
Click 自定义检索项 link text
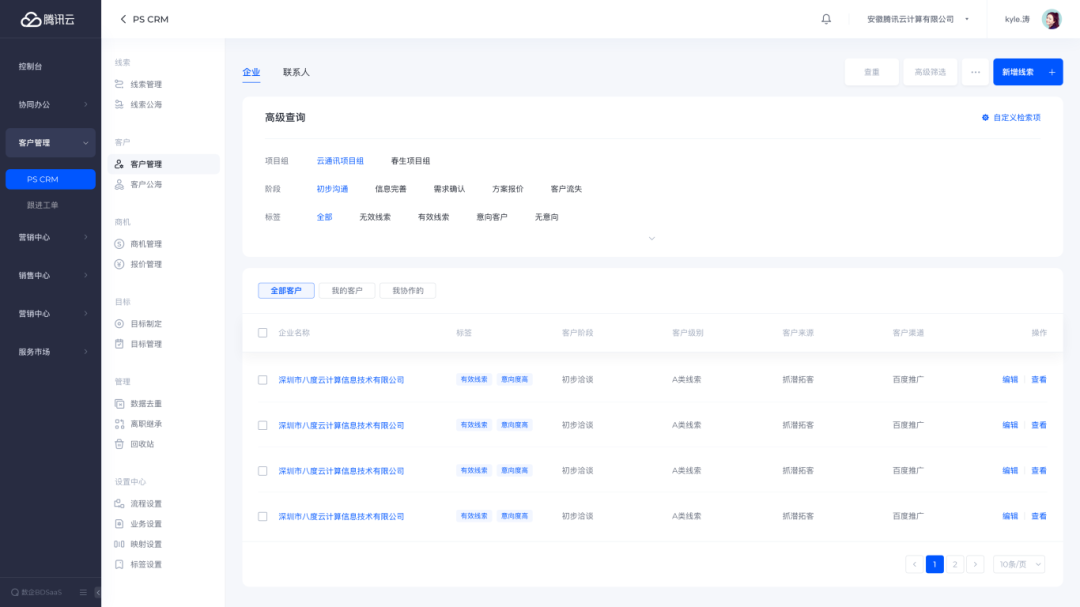(1017, 118)
